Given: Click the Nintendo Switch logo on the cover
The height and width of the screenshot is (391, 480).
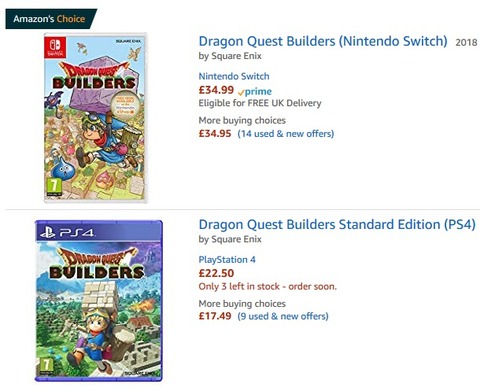Looking at the screenshot, I should coord(55,48).
